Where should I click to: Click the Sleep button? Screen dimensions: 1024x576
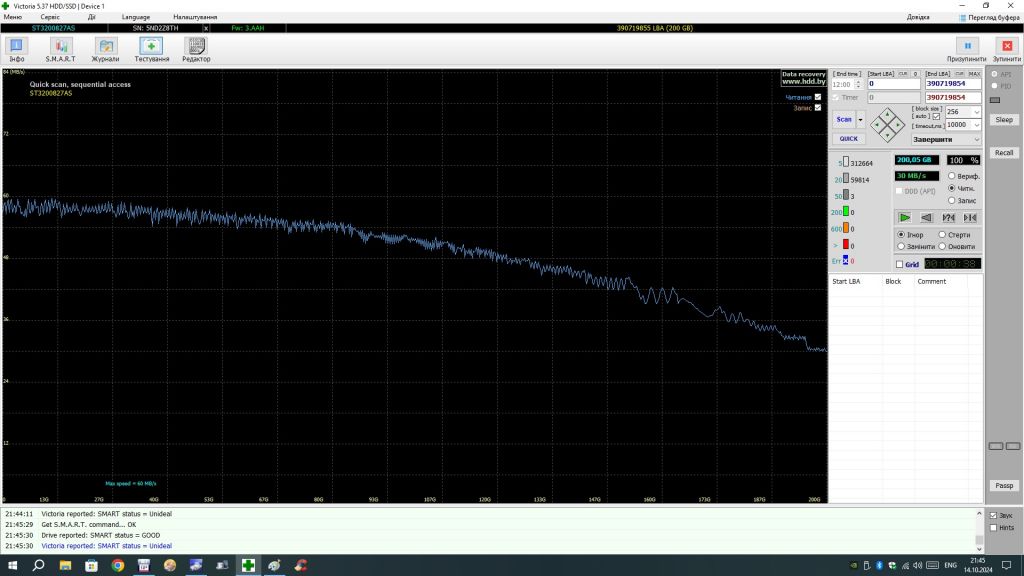tap(1004, 120)
